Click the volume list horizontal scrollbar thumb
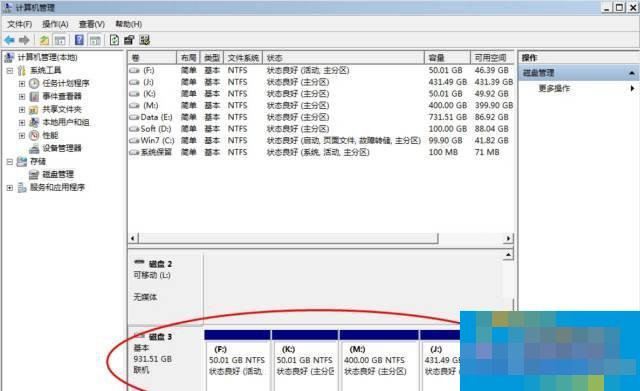 pyautogui.click(x=288, y=238)
